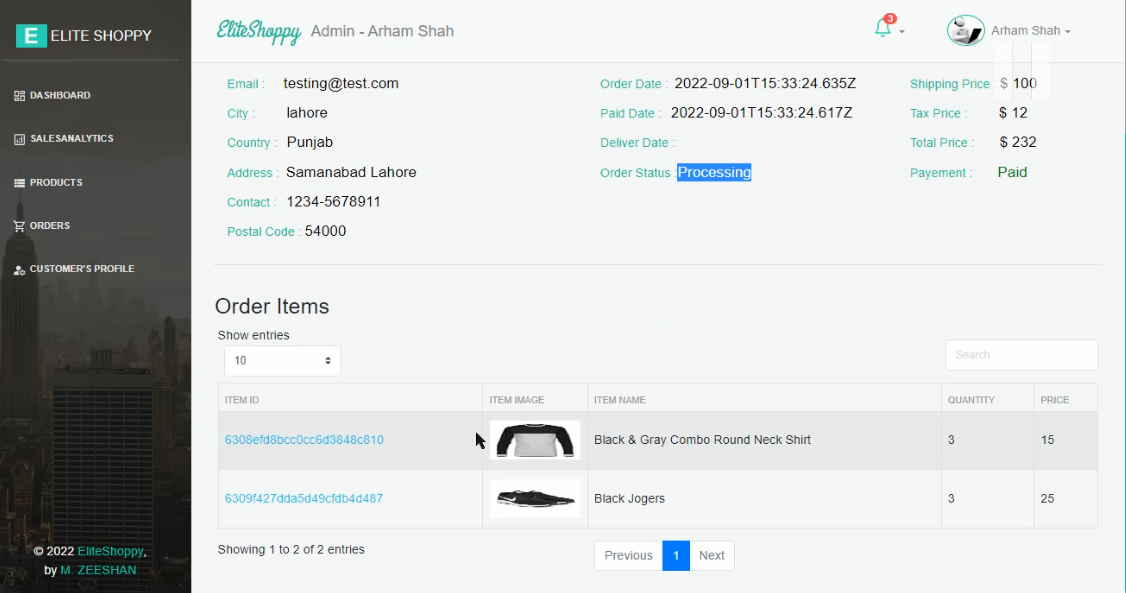Click the email testing@test.com
Viewport: 1126px width, 593px height.
tap(341, 83)
